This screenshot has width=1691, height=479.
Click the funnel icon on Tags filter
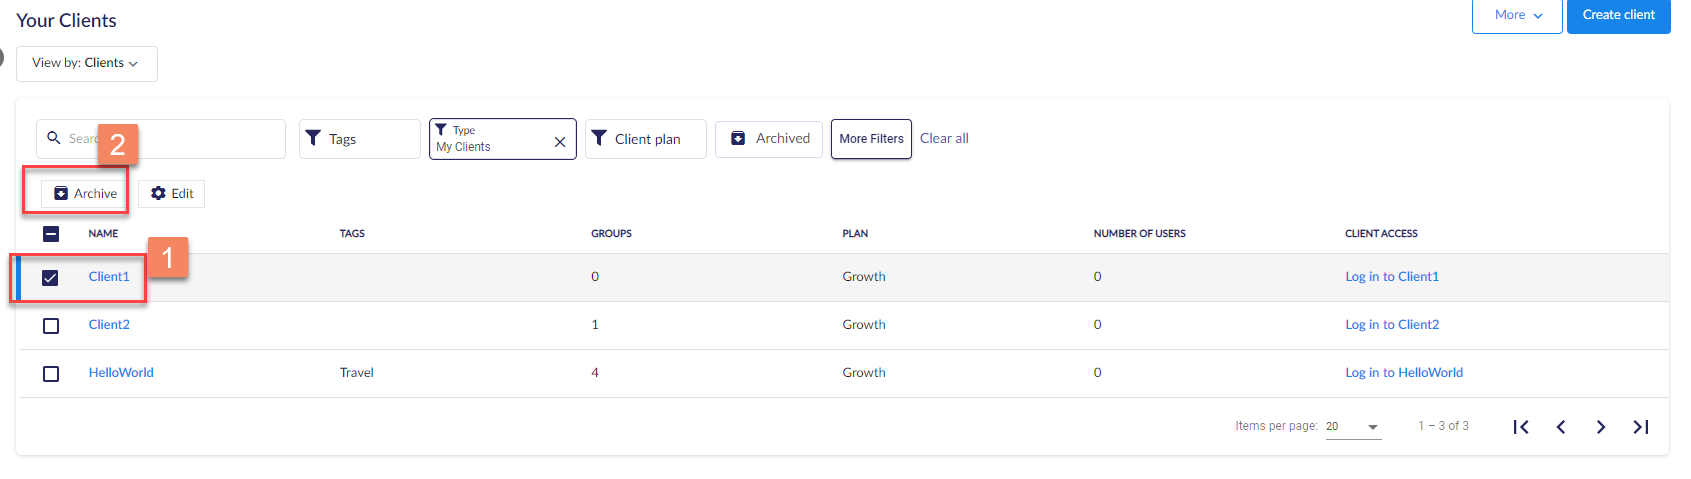(x=313, y=138)
